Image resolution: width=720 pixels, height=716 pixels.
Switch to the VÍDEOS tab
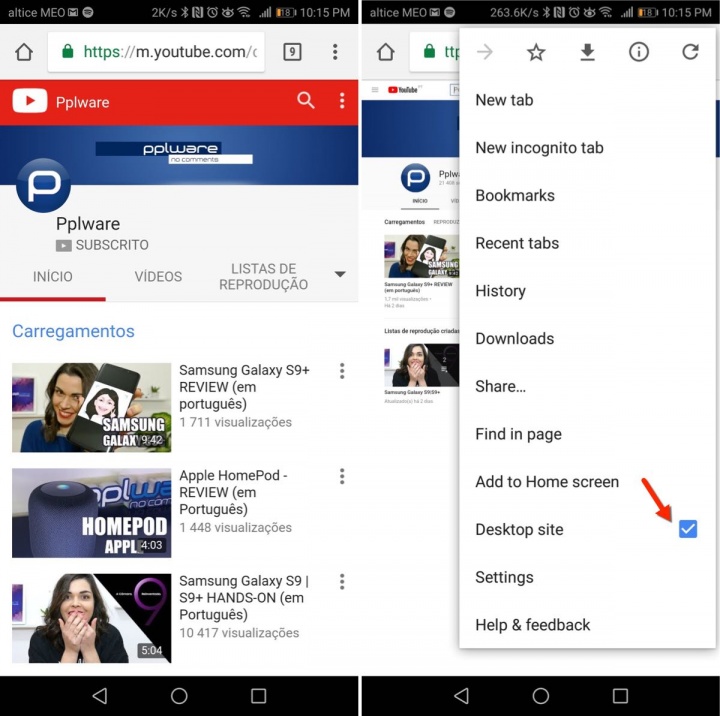(158, 276)
